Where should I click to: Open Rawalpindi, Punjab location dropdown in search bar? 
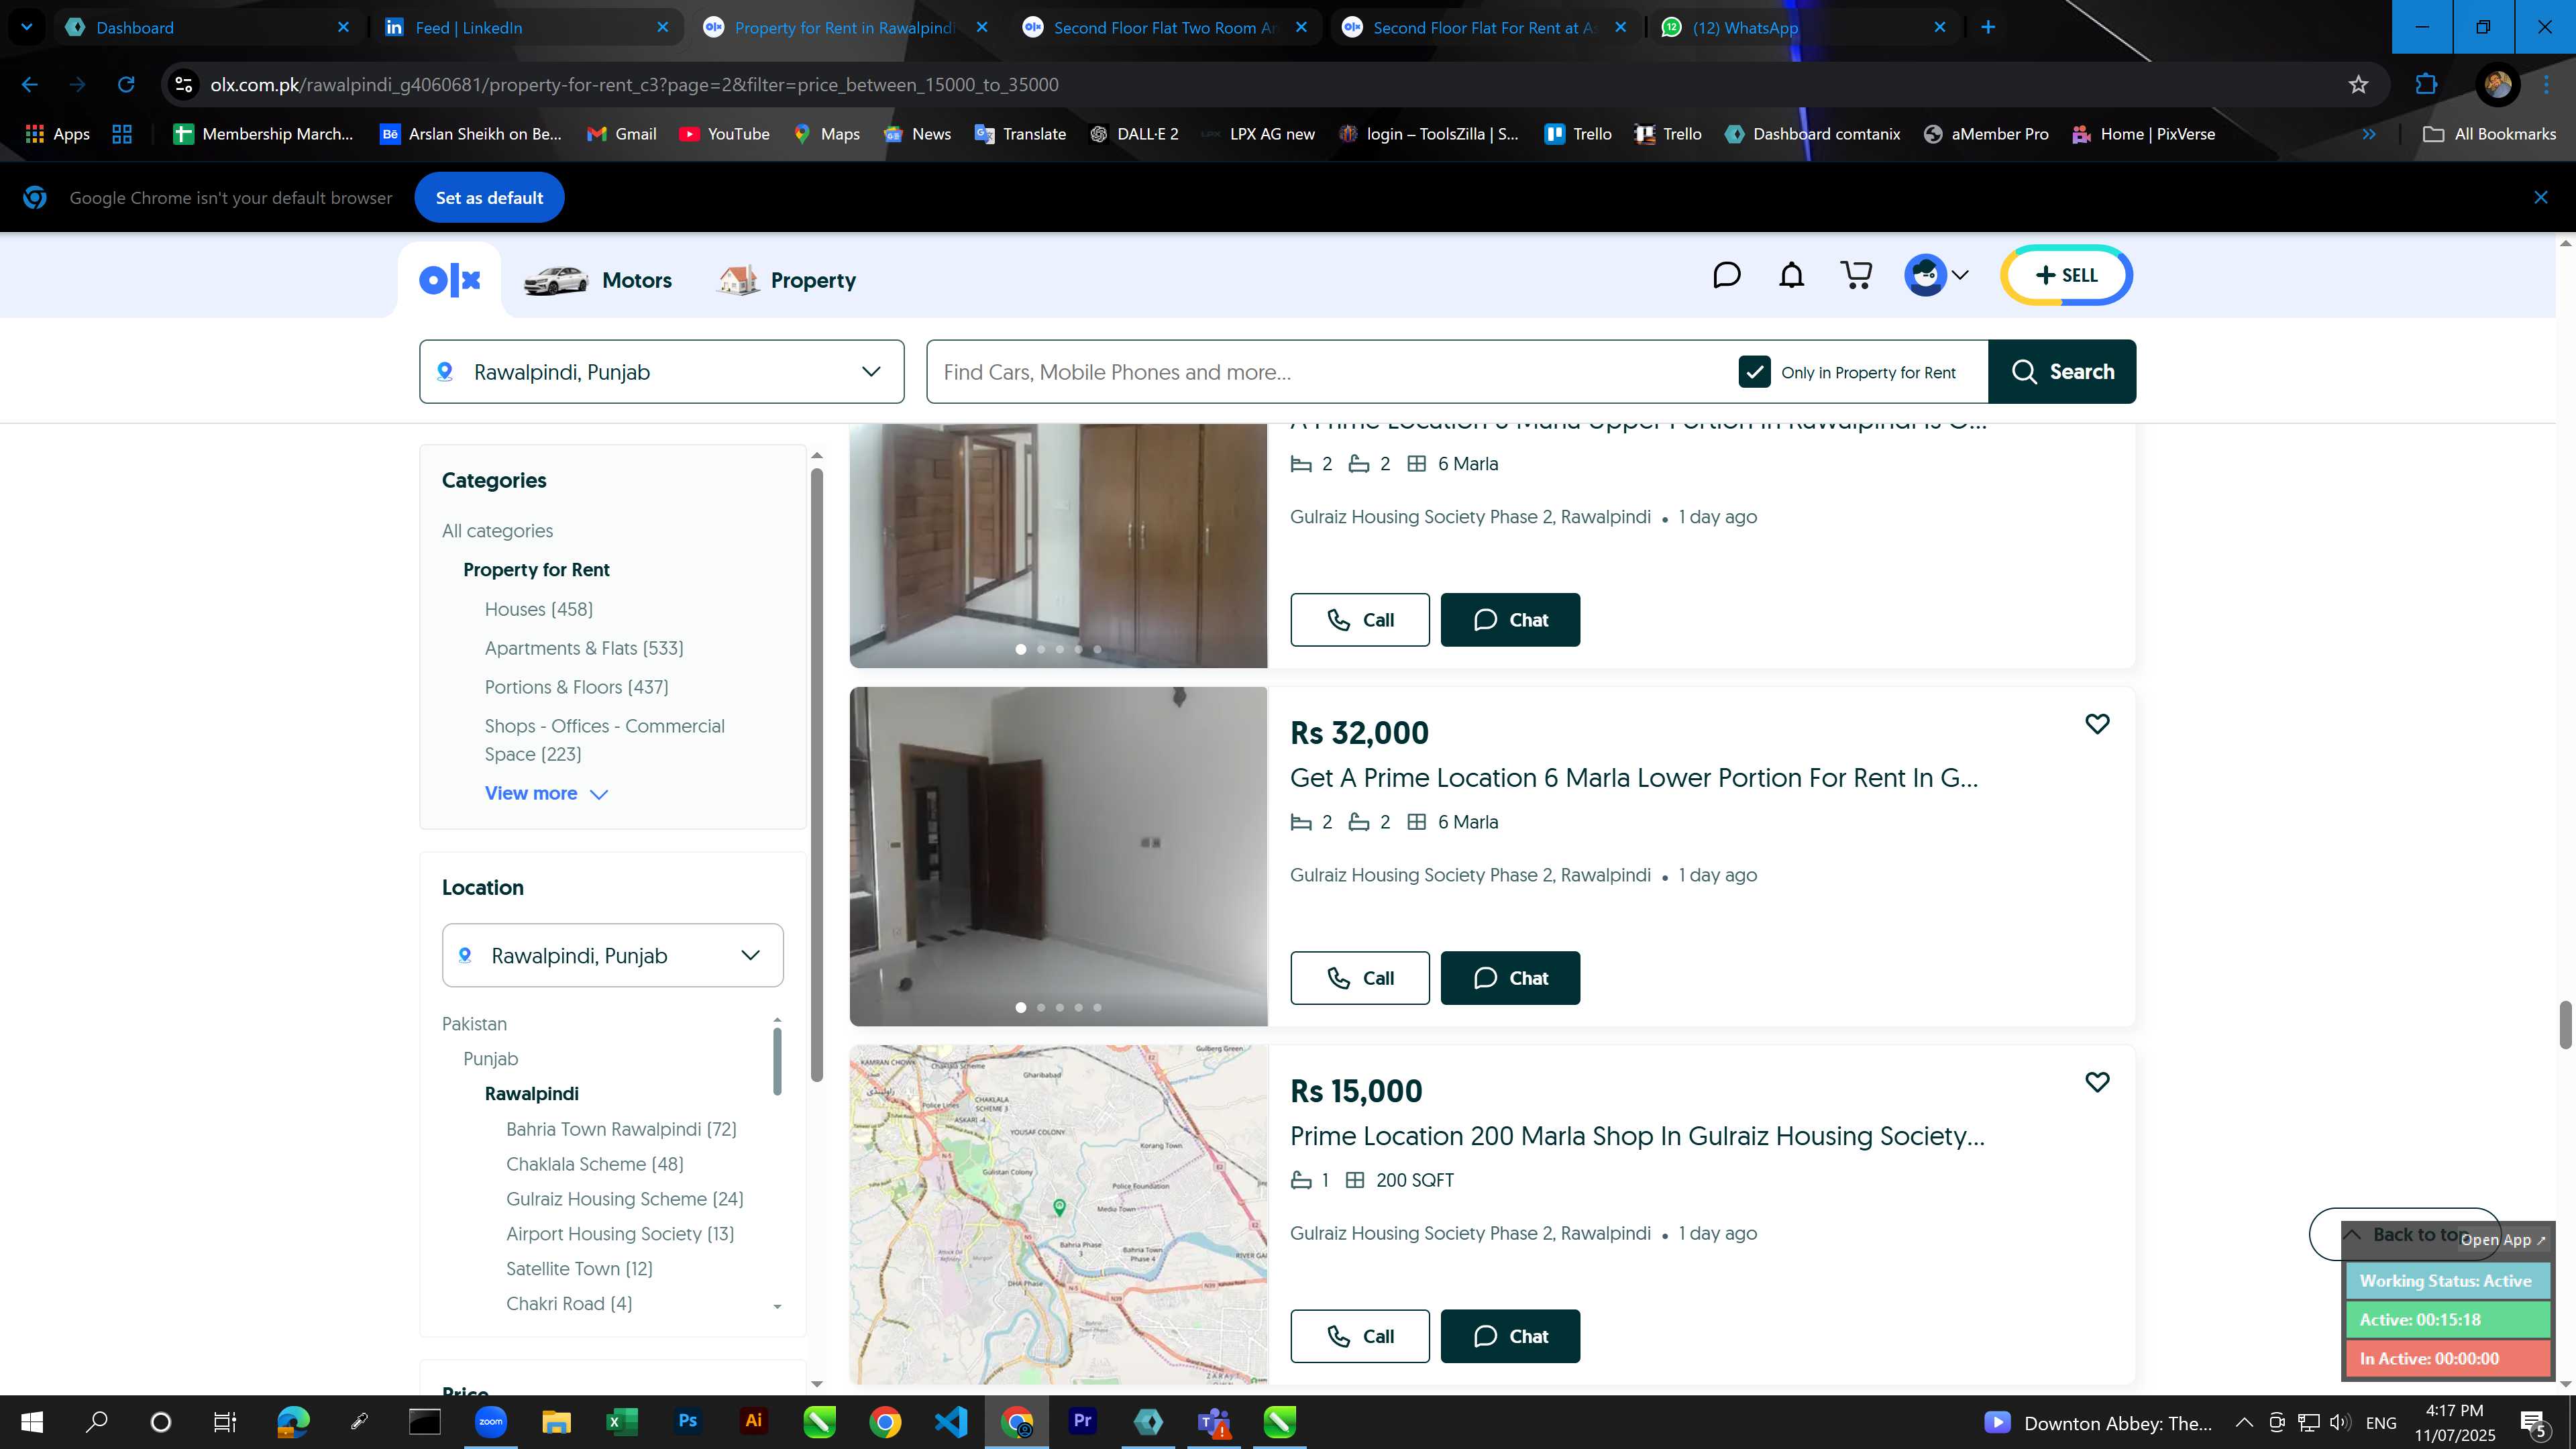(662, 372)
